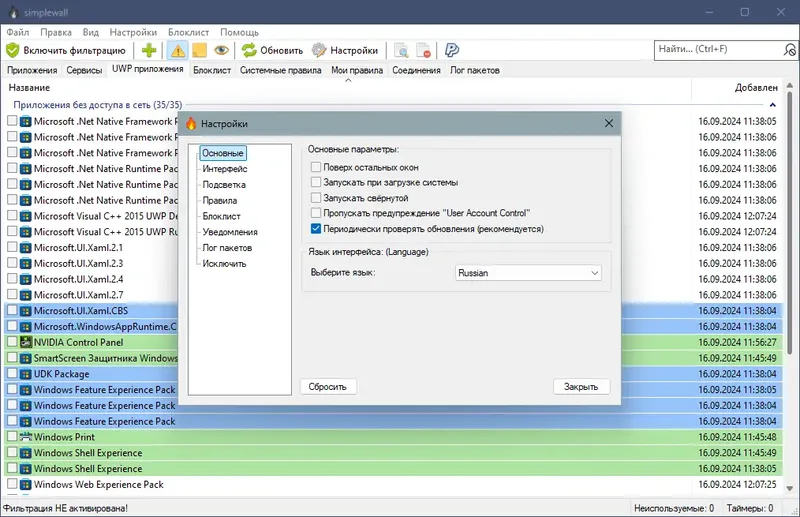Toggle the yellow warning notifications icon
The height and width of the screenshot is (517, 800).
click(178, 50)
